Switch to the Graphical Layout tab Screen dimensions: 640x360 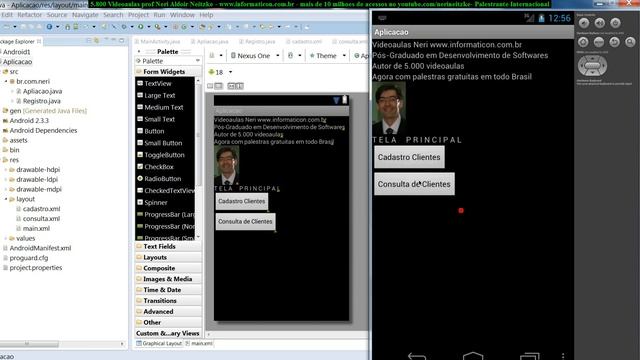click(159, 344)
